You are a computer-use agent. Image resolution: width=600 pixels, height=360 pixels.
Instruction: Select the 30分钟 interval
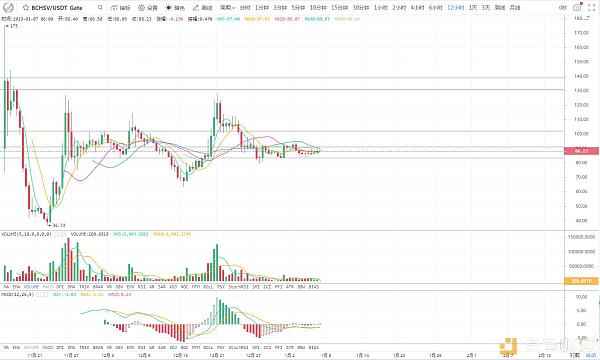tap(361, 7)
